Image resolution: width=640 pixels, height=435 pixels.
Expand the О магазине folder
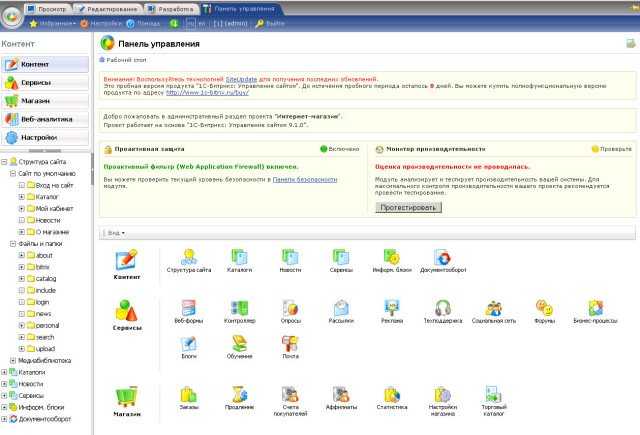pyautogui.click(x=22, y=232)
